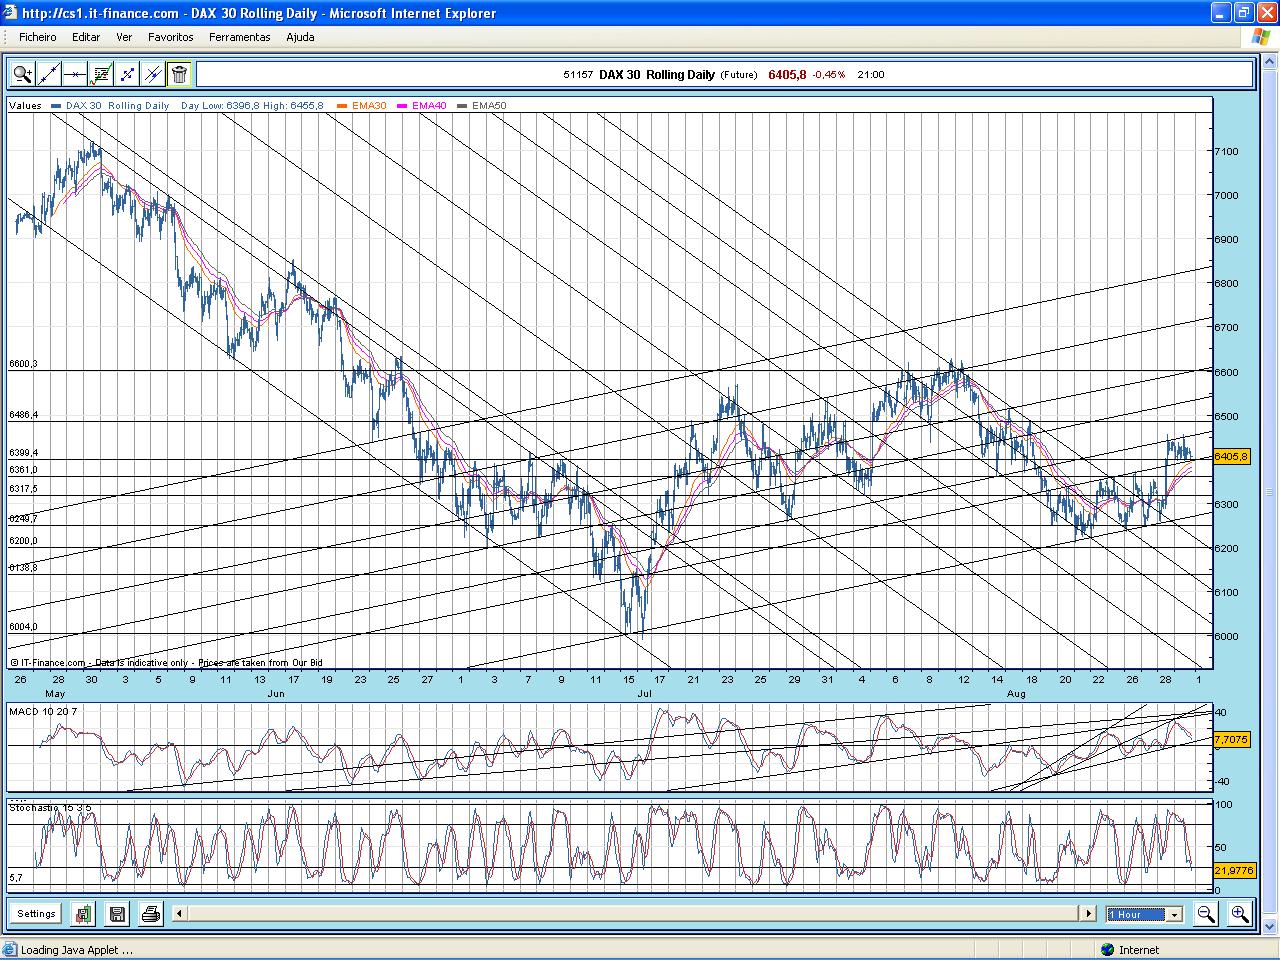Click the EMA40 magenta legend swatch
This screenshot has height=960, width=1280.
(x=403, y=106)
